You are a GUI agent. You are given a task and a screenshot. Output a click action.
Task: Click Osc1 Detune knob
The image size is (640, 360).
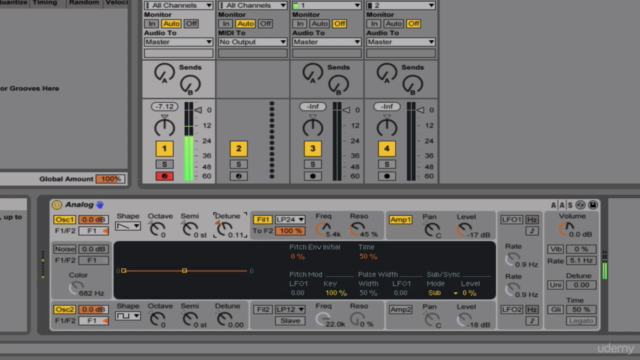(x=223, y=229)
